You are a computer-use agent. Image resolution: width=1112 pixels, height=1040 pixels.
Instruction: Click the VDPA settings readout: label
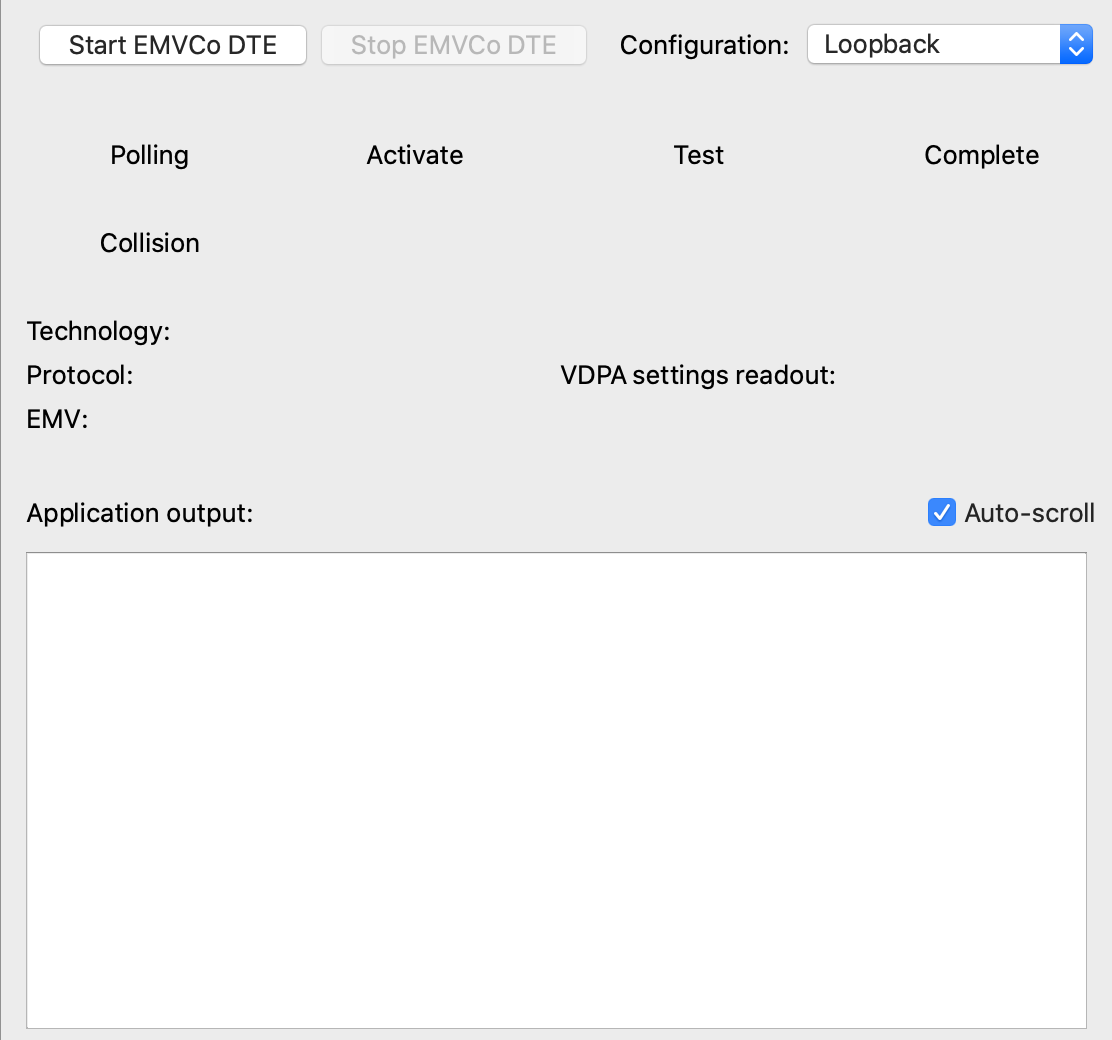pyautogui.click(x=698, y=375)
